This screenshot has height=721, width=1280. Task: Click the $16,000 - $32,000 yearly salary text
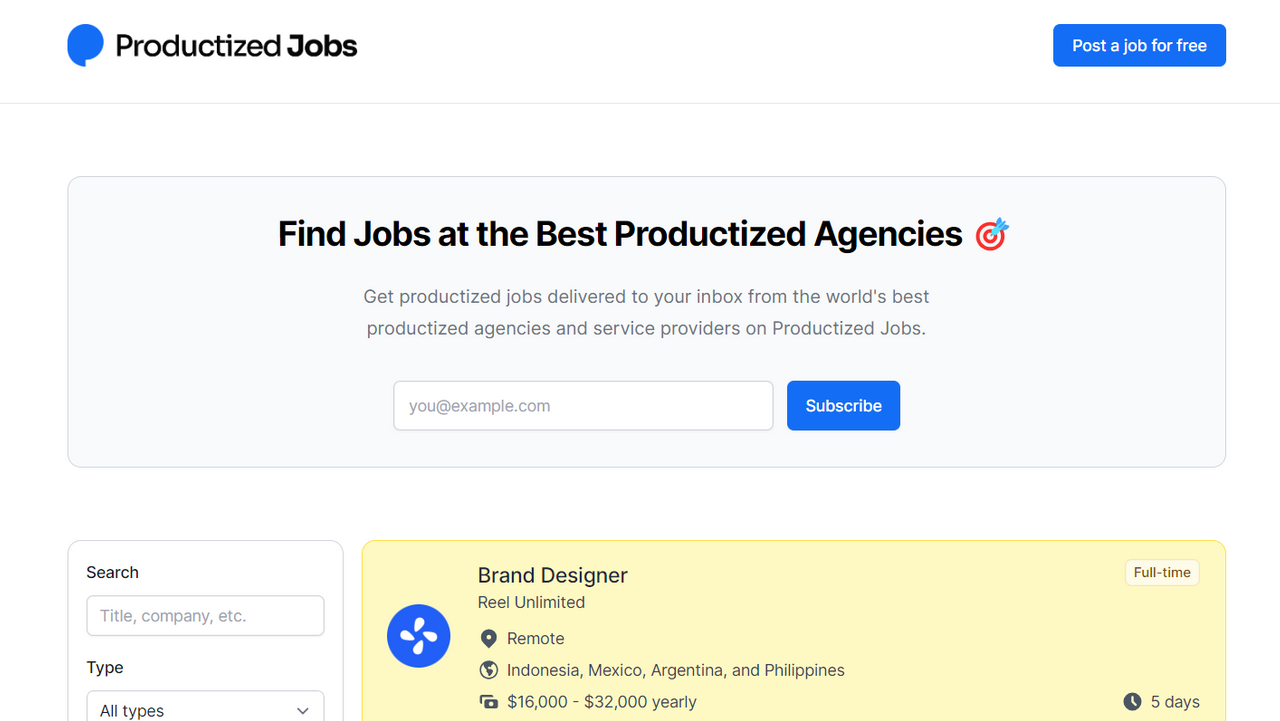[602, 702]
